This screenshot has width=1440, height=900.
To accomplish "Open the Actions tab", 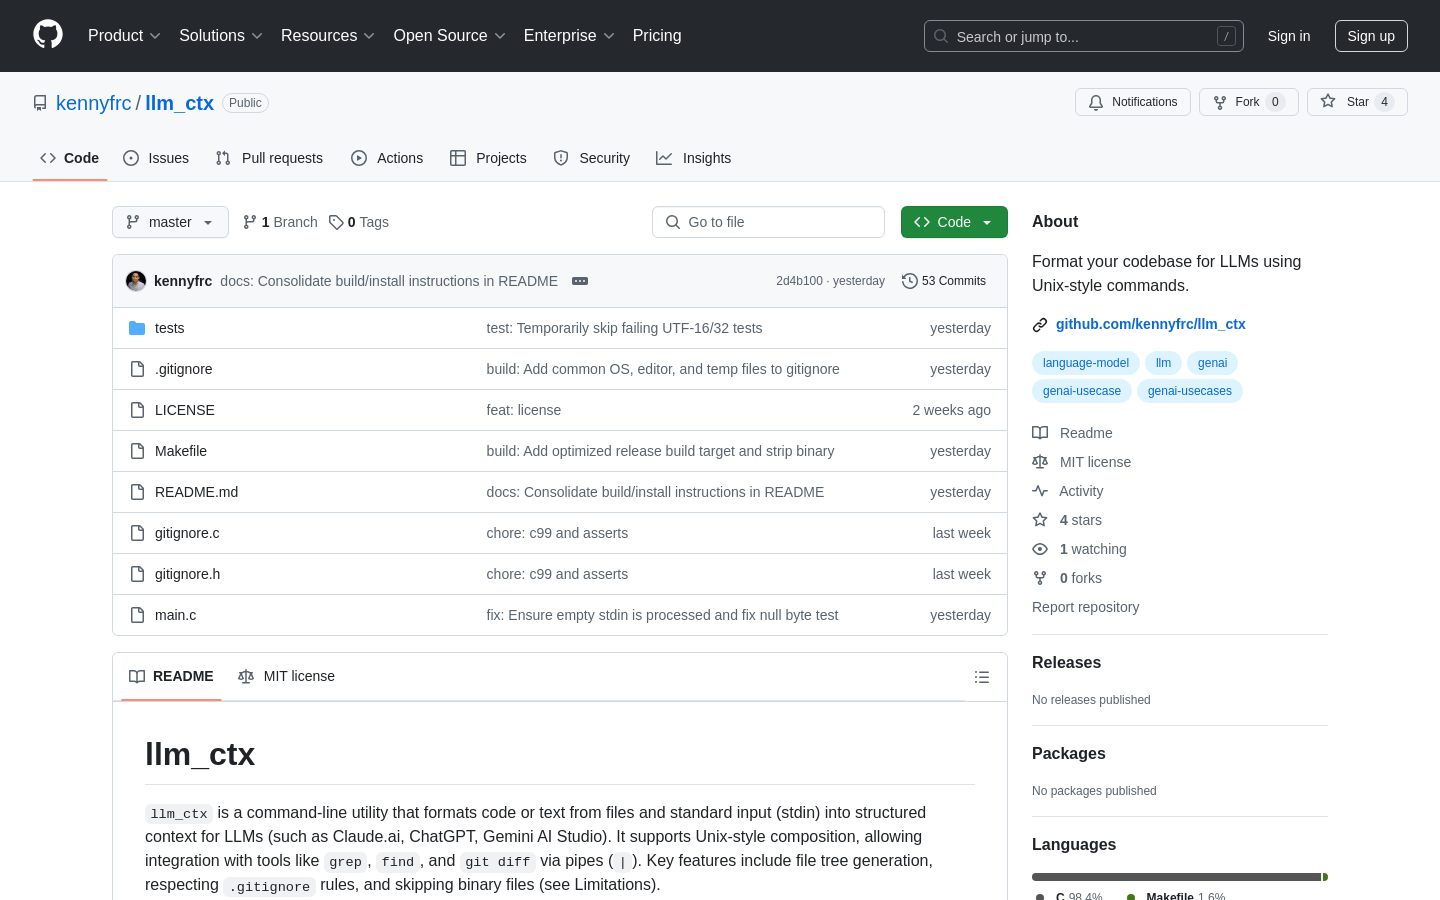I will click(387, 158).
